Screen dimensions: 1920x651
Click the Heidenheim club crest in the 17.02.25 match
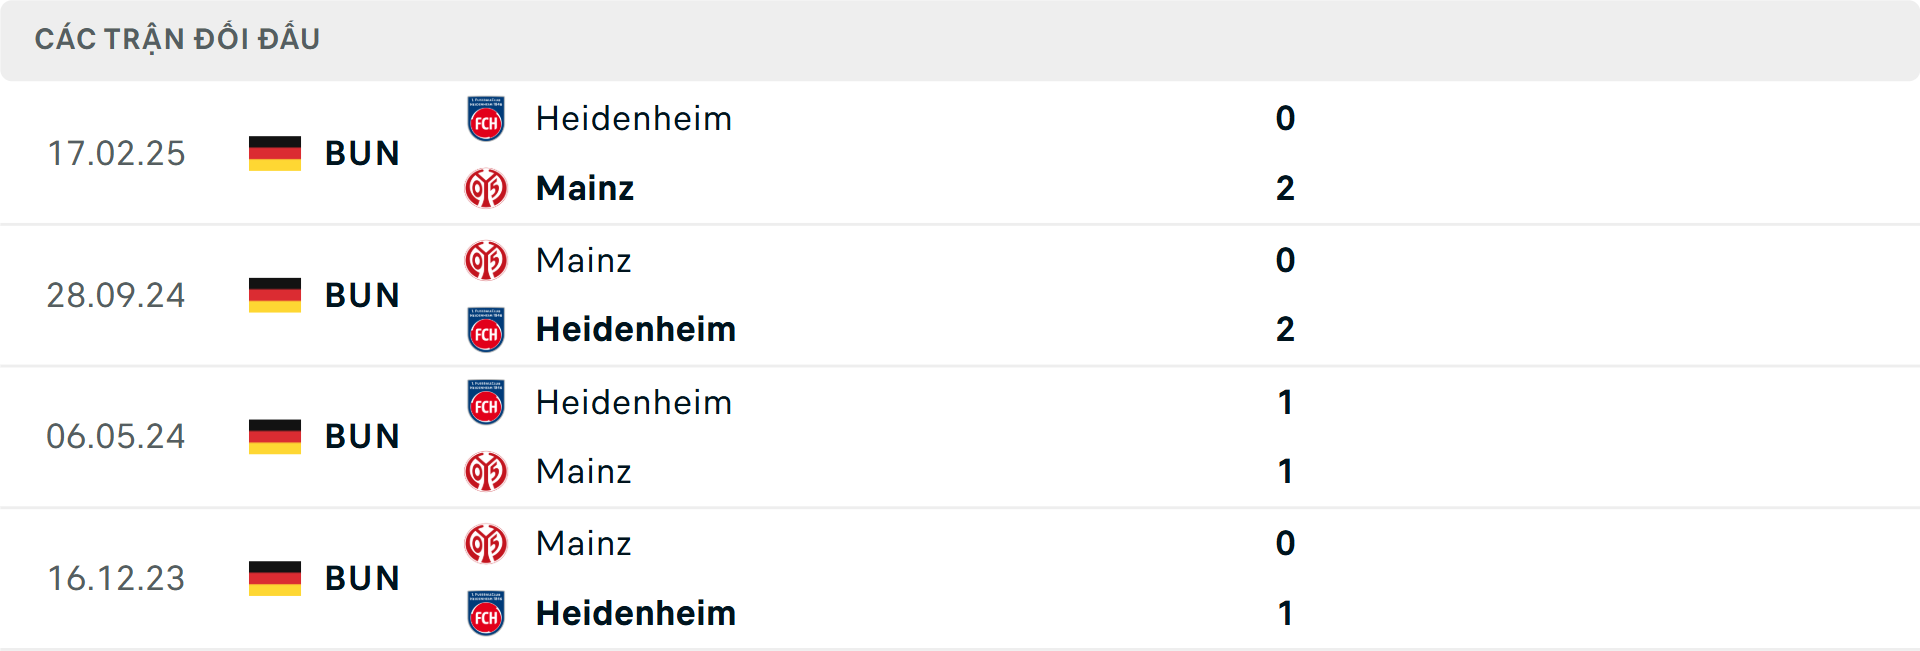[487, 118]
